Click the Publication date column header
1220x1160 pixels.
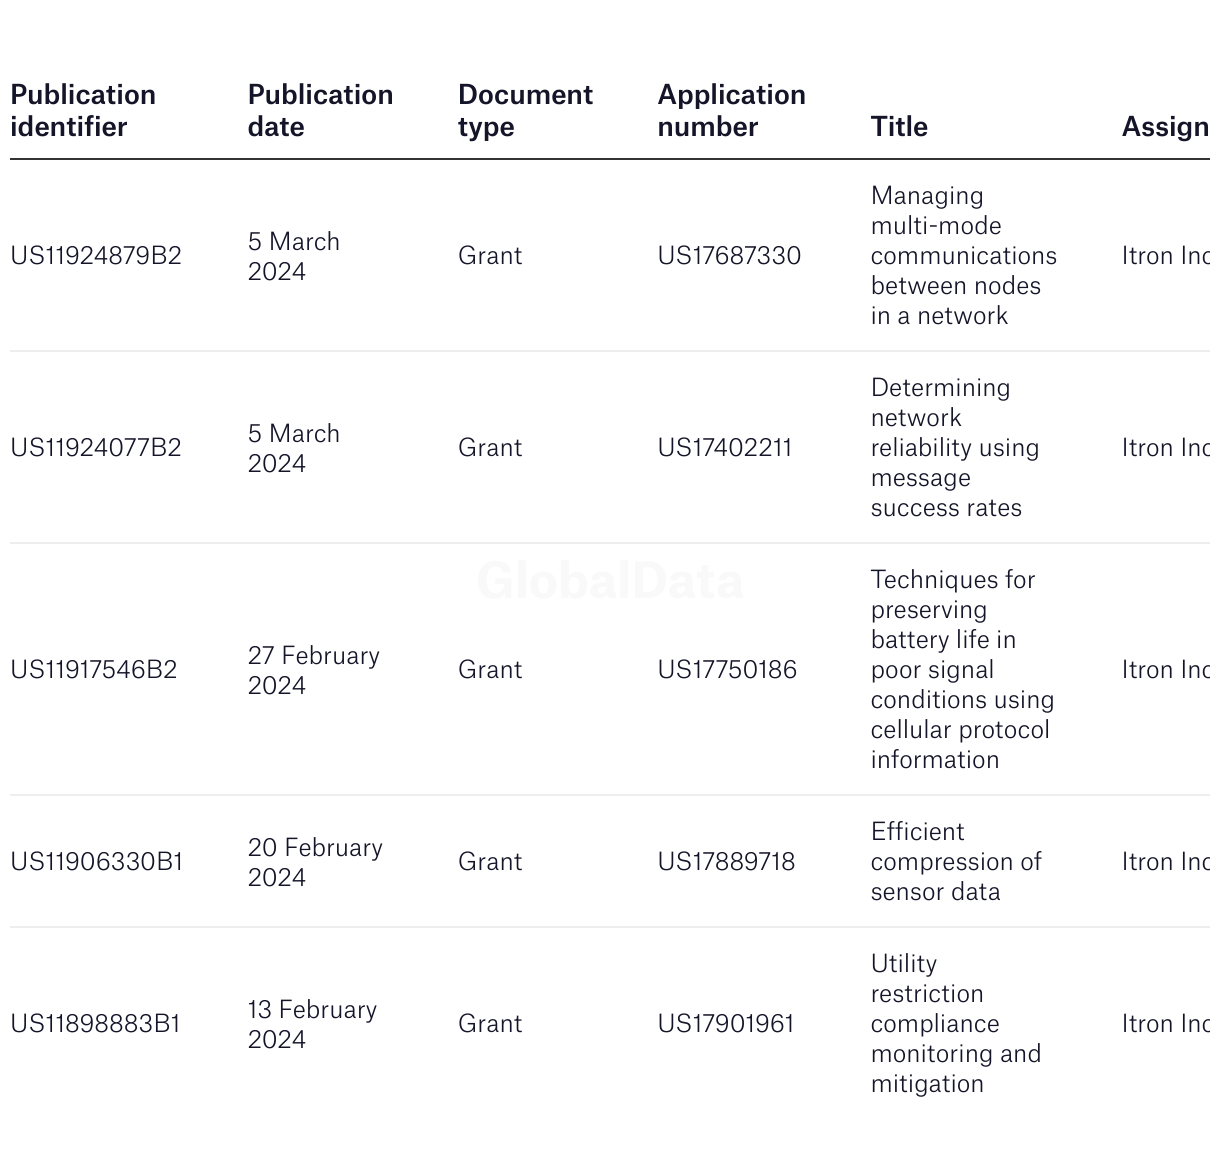tap(320, 111)
